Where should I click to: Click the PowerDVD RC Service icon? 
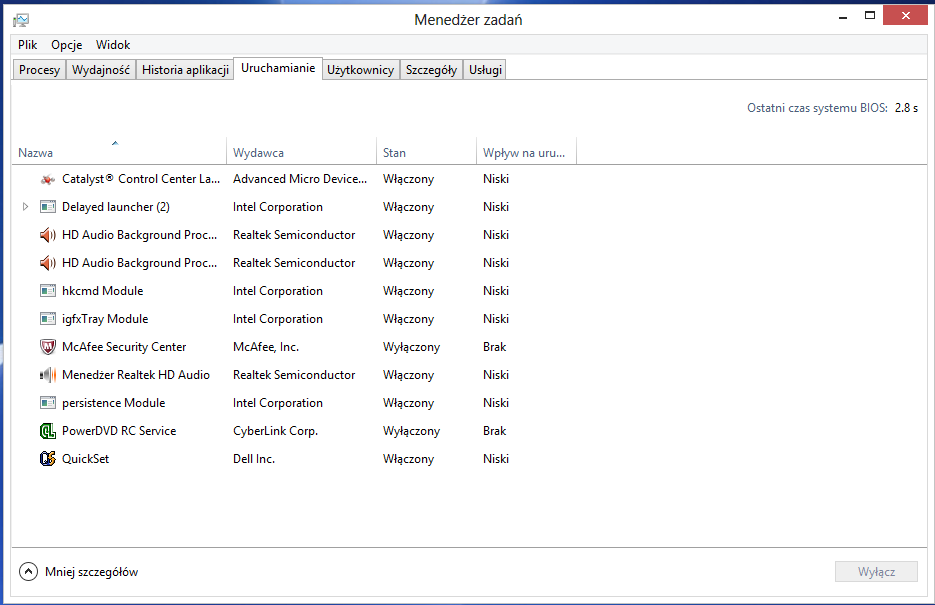tap(48, 431)
